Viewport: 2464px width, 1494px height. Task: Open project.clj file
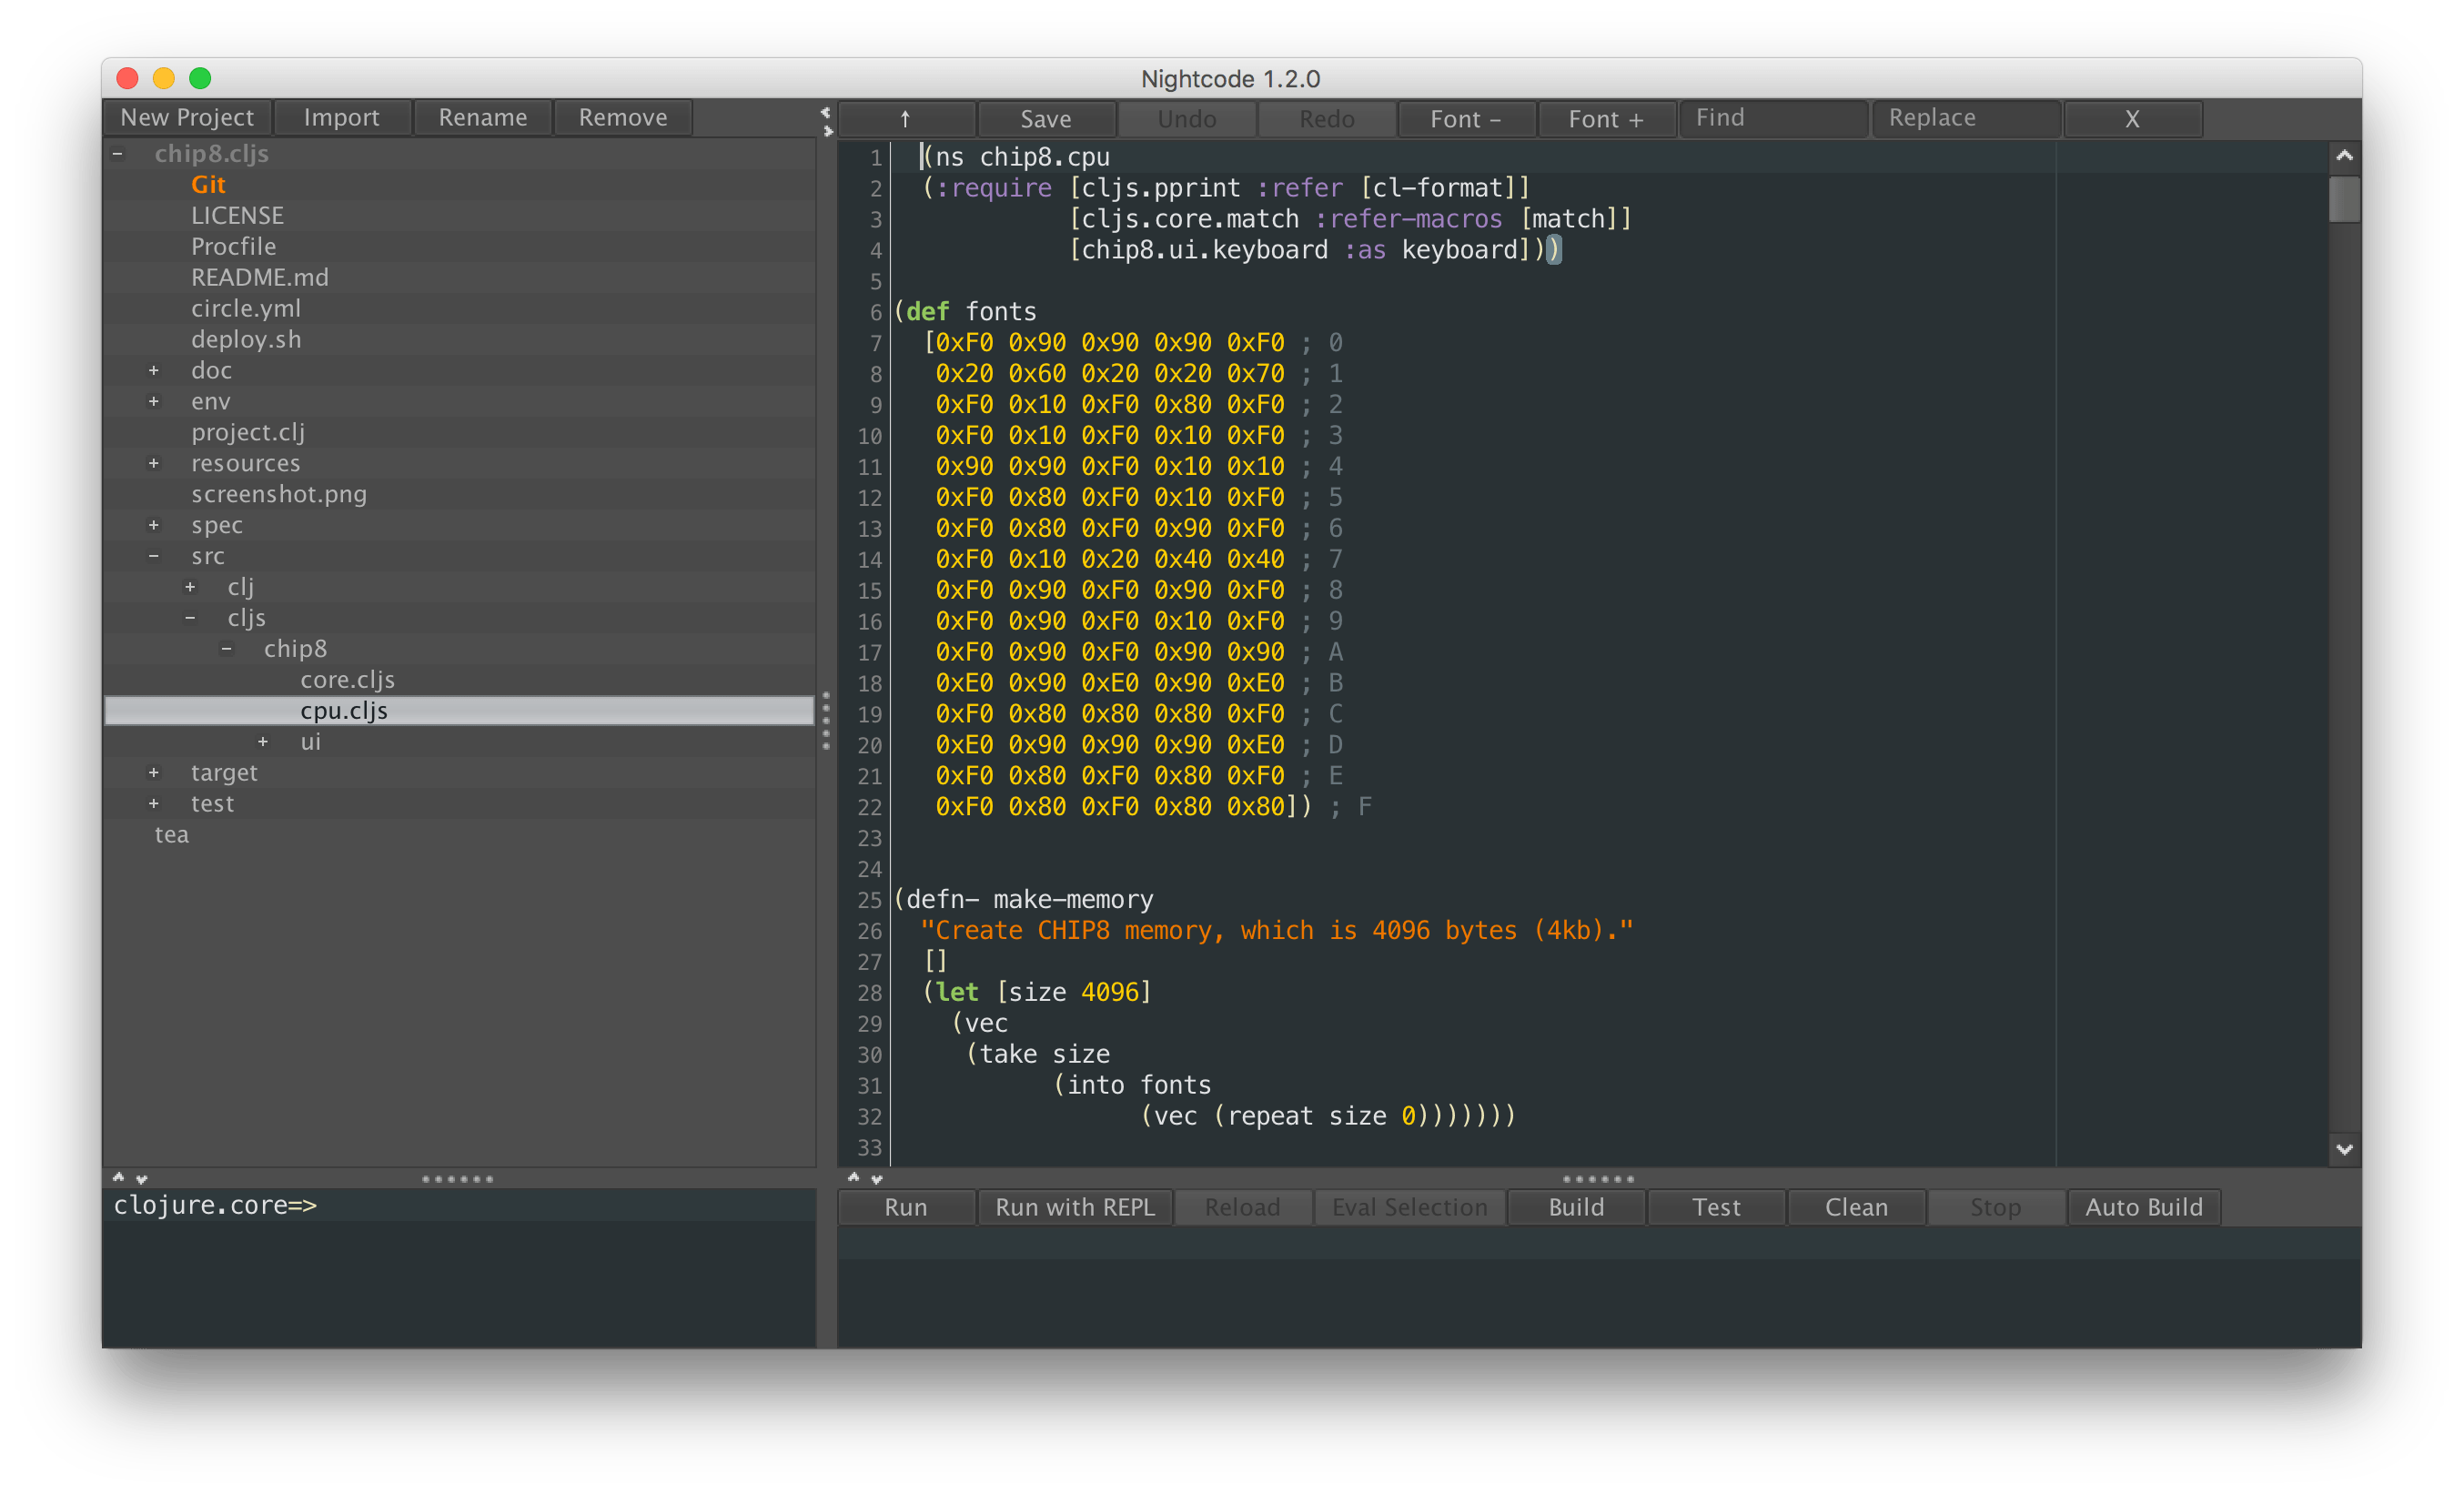point(248,433)
